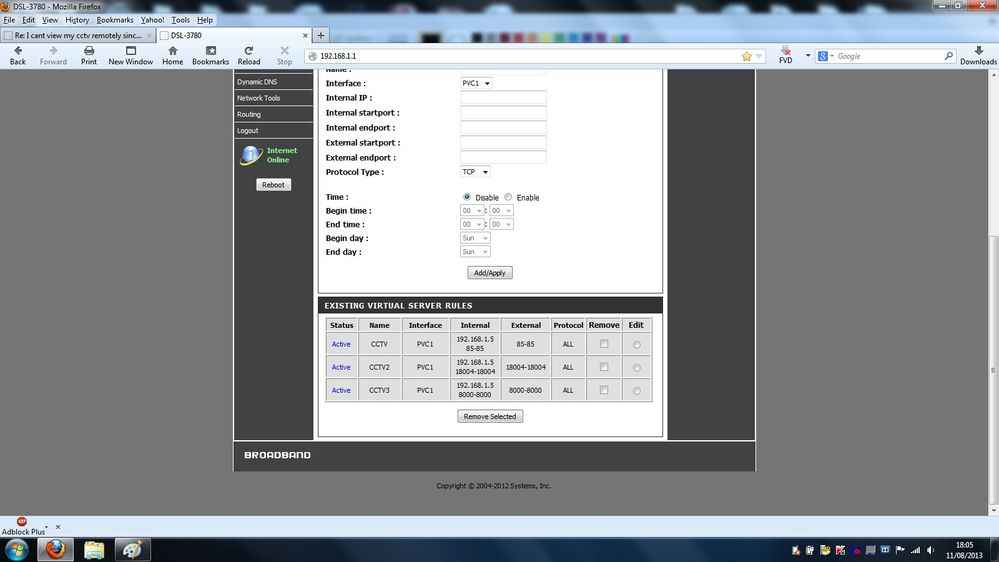
Task: Click the Adblock Plus icon
Action: pyautogui.click(x=22, y=522)
